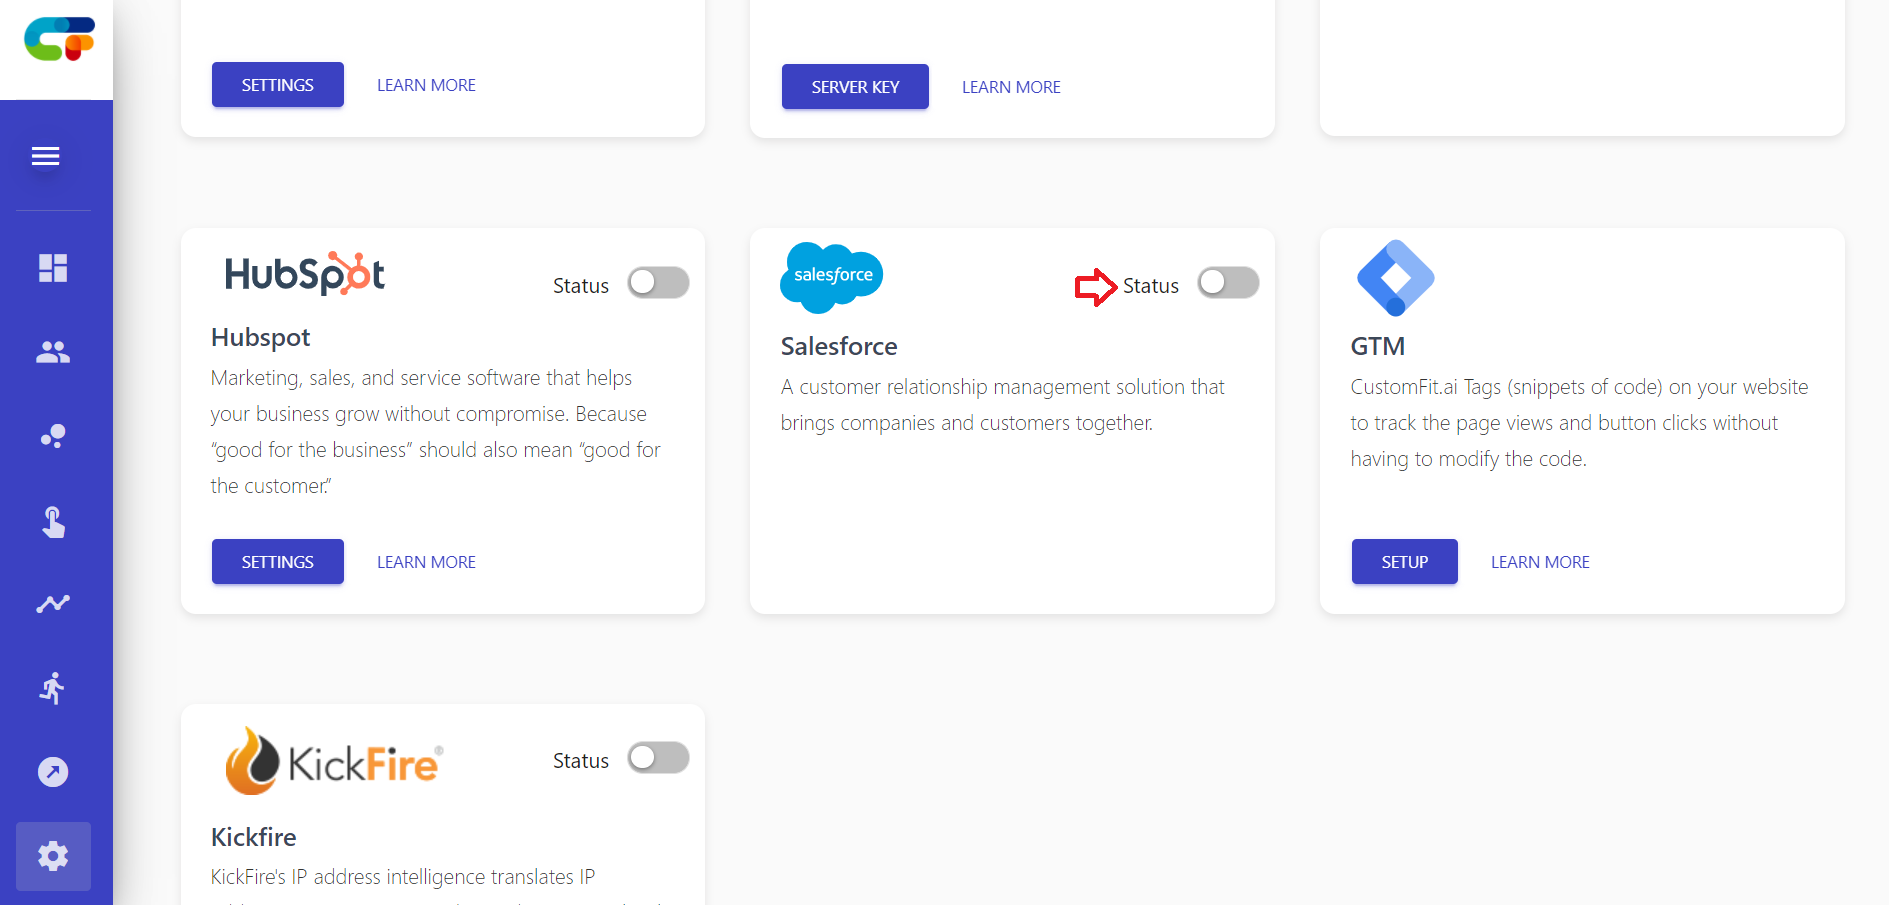Viewport: 1889px width, 905px height.
Task: Select the running person icon in the sidebar
Action: [53, 688]
